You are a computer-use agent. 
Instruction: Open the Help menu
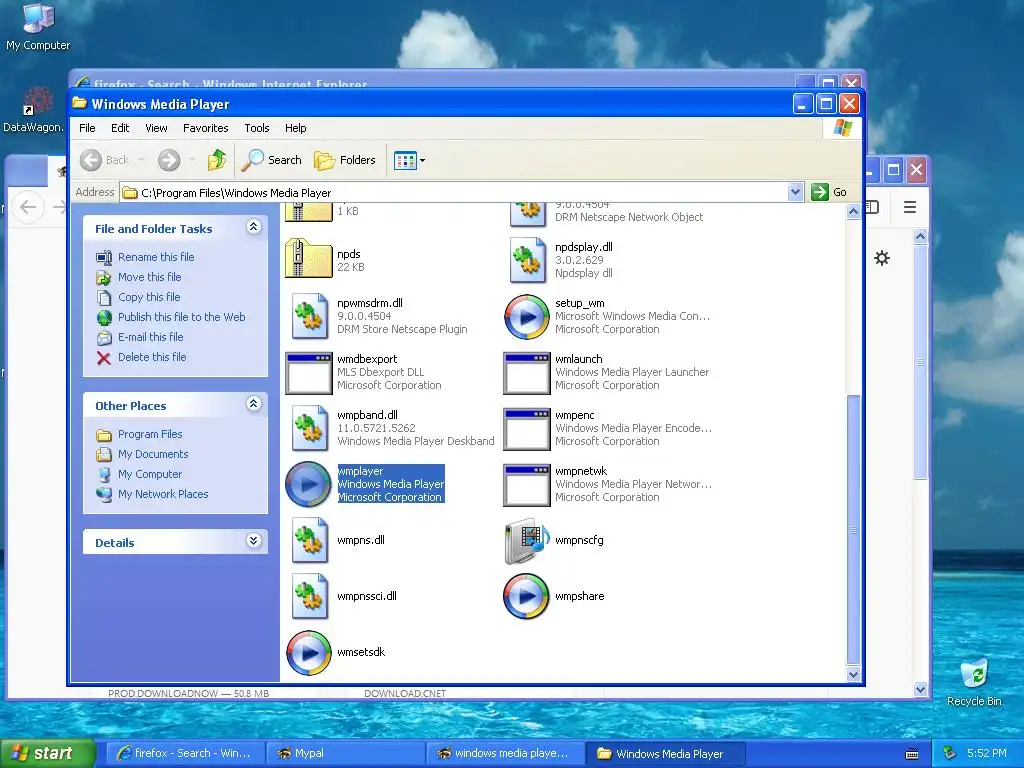(x=295, y=128)
